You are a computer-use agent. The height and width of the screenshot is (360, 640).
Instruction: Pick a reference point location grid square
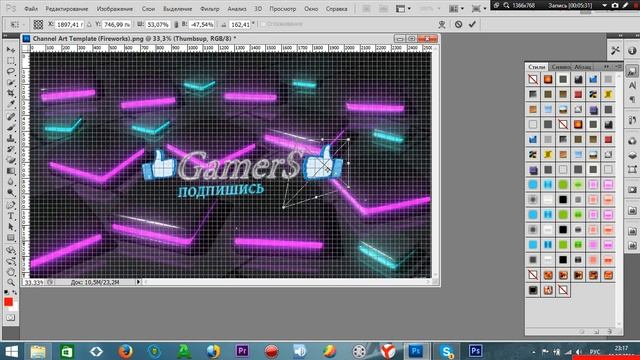(38, 24)
